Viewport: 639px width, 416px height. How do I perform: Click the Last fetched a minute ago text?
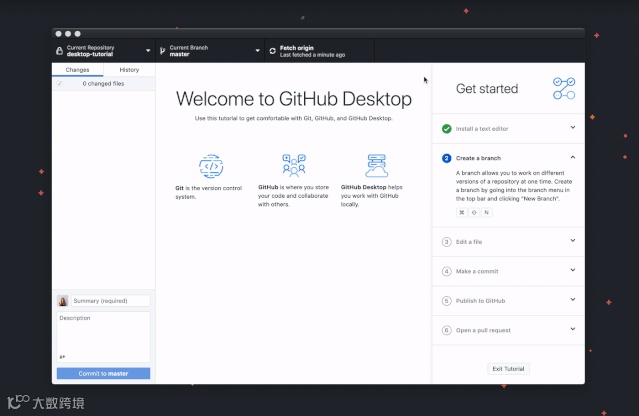(x=312, y=55)
